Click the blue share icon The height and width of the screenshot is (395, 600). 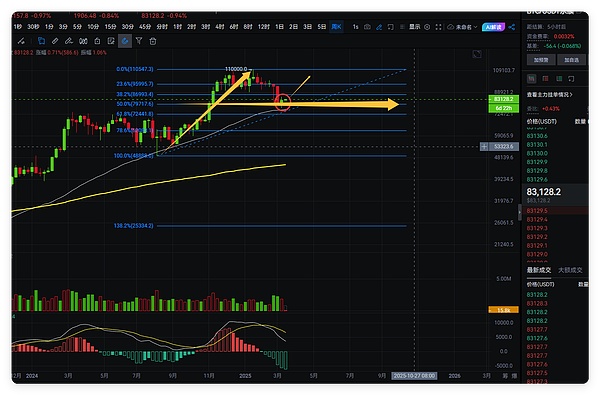click(512, 27)
